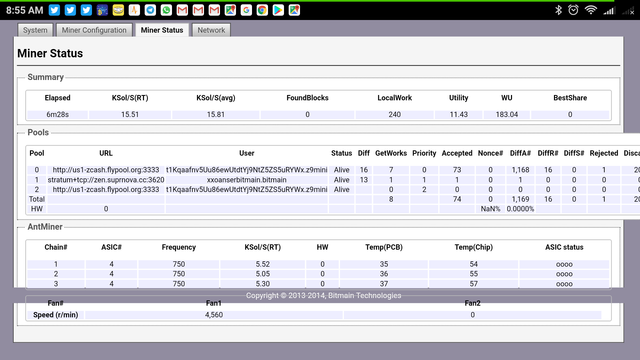Click the Frequency column header
Viewport: 640px width, 360px height.
[178, 247]
